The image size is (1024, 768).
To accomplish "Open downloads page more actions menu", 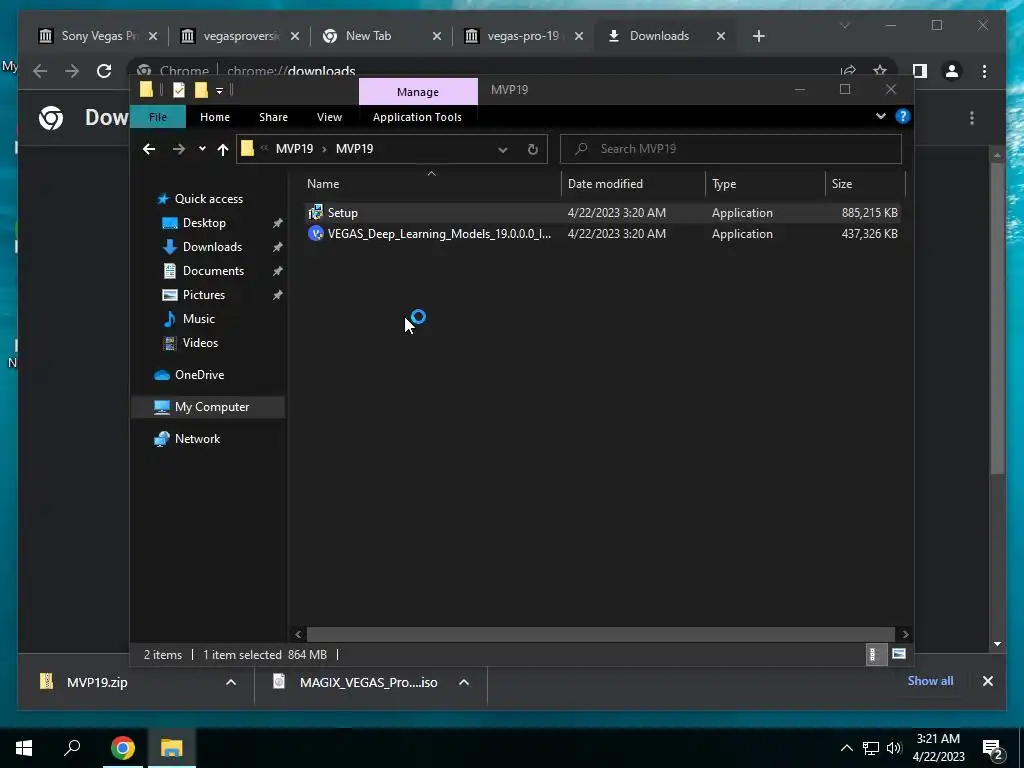I will click(x=972, y=118).
